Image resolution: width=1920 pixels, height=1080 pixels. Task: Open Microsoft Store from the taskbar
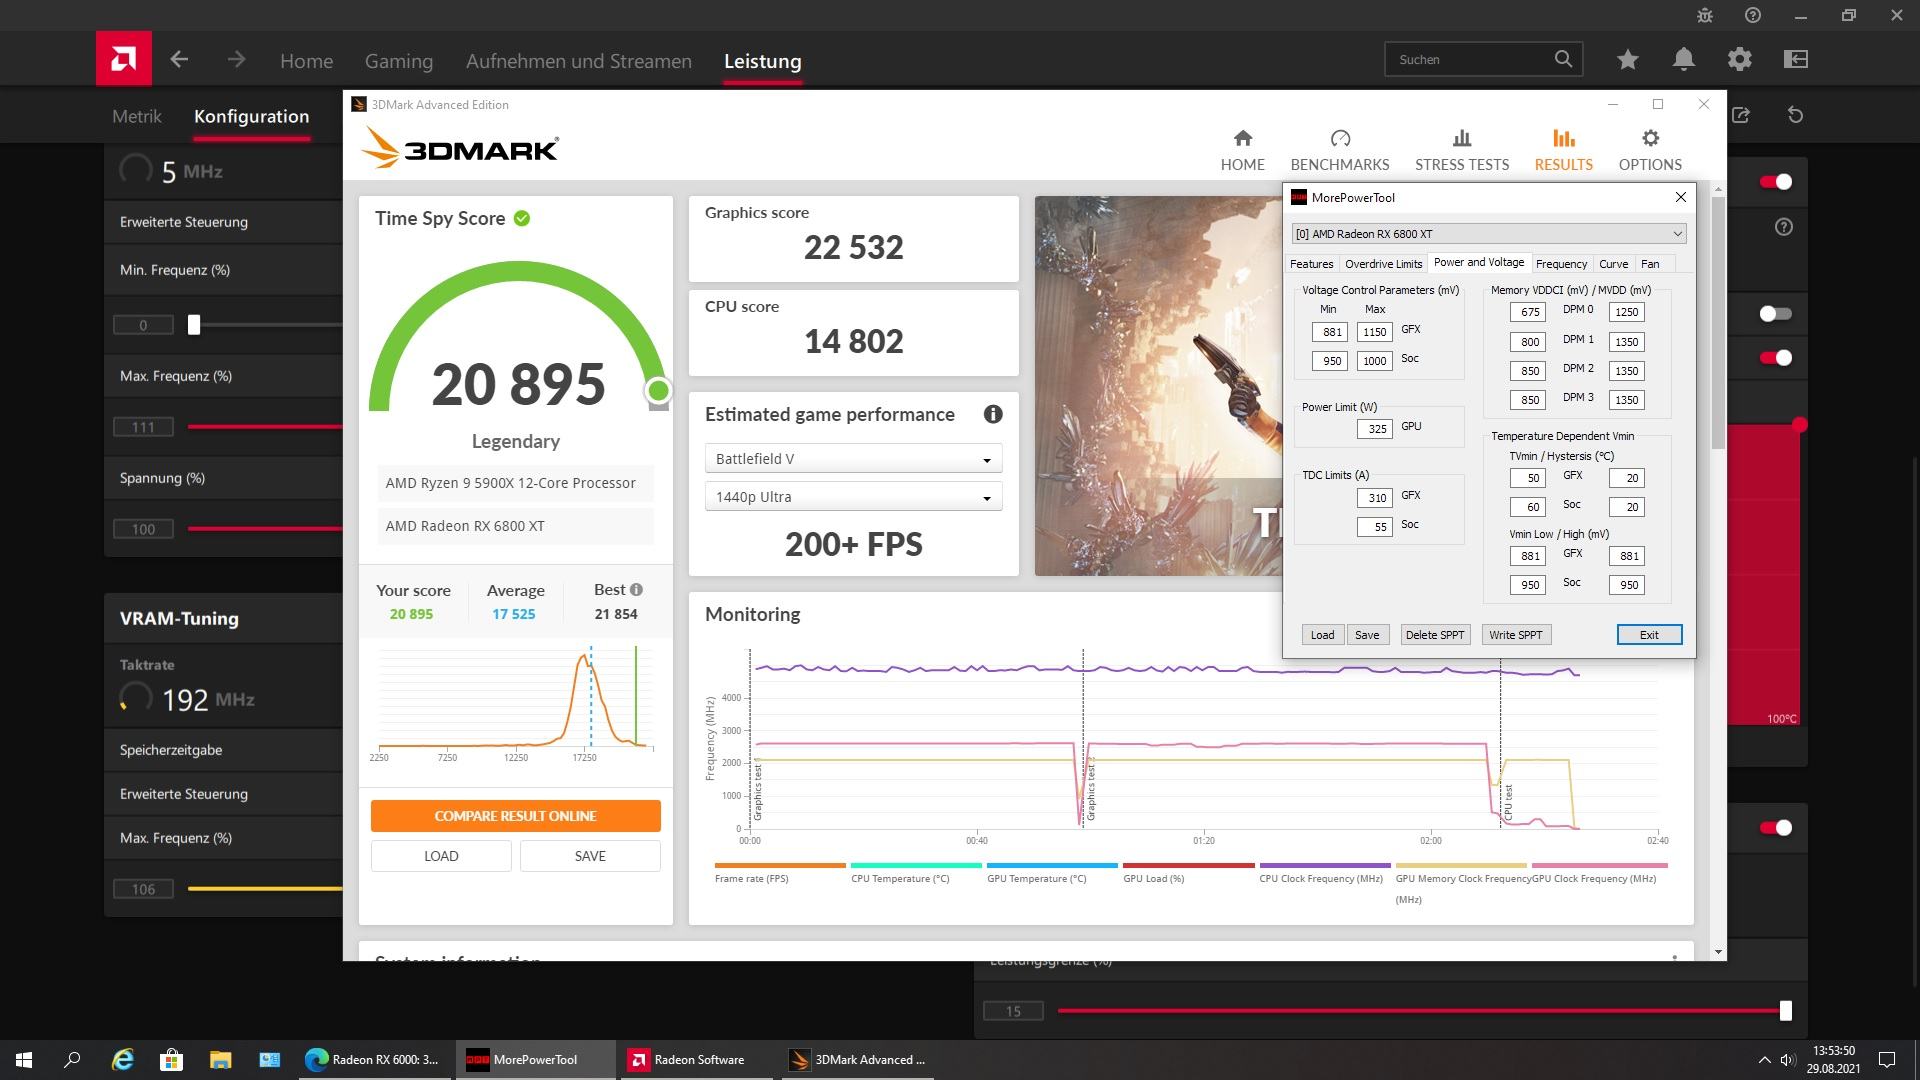(172, 1059)
